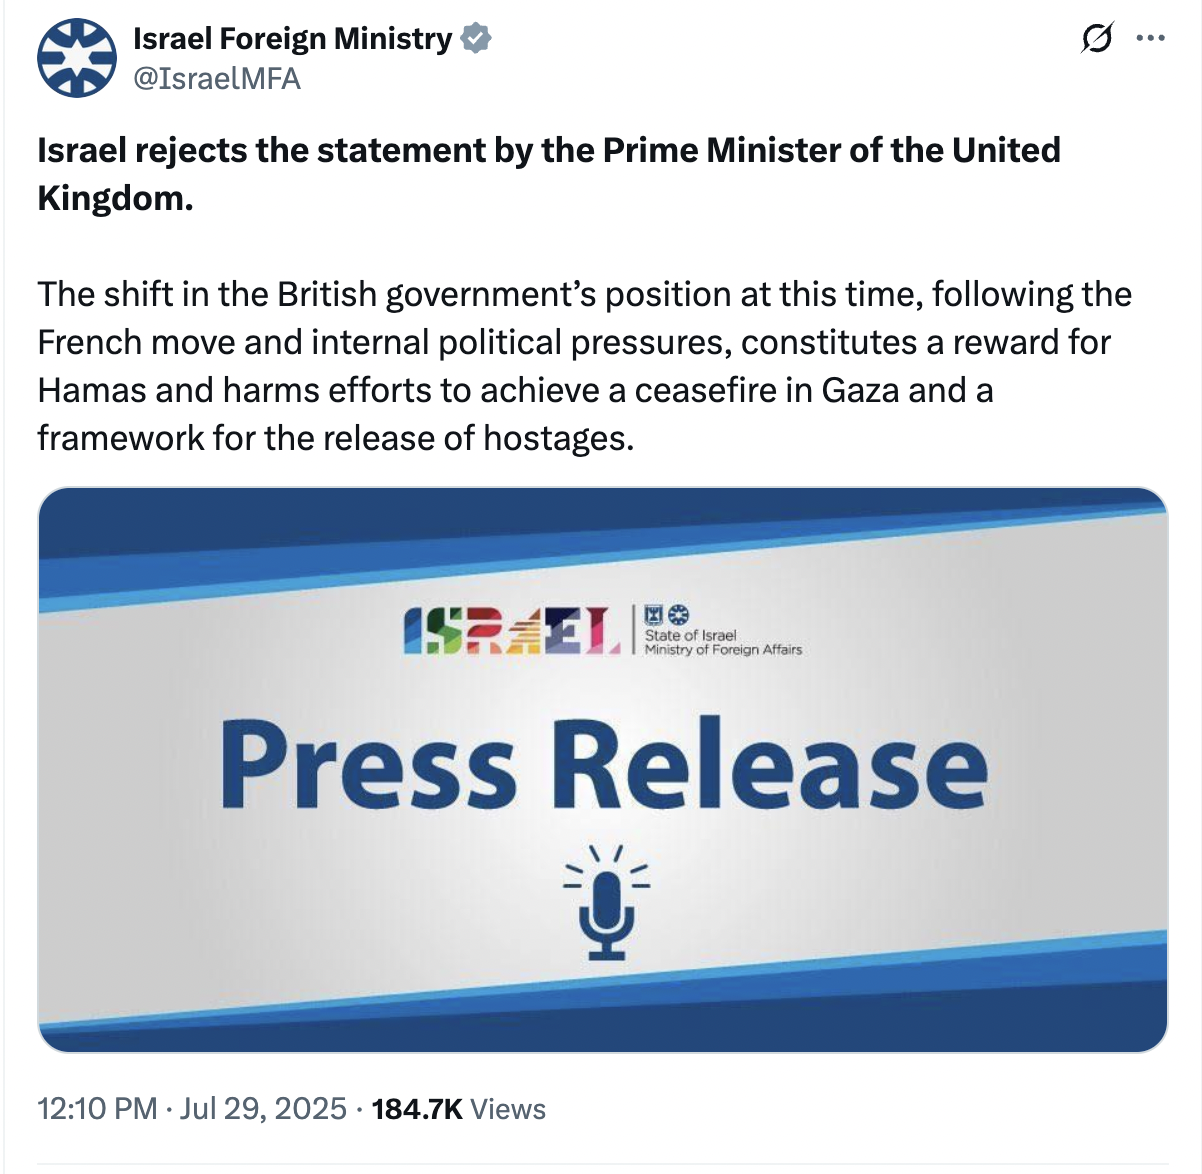Click the round MFA emblem beside menorah

[678, 615]
